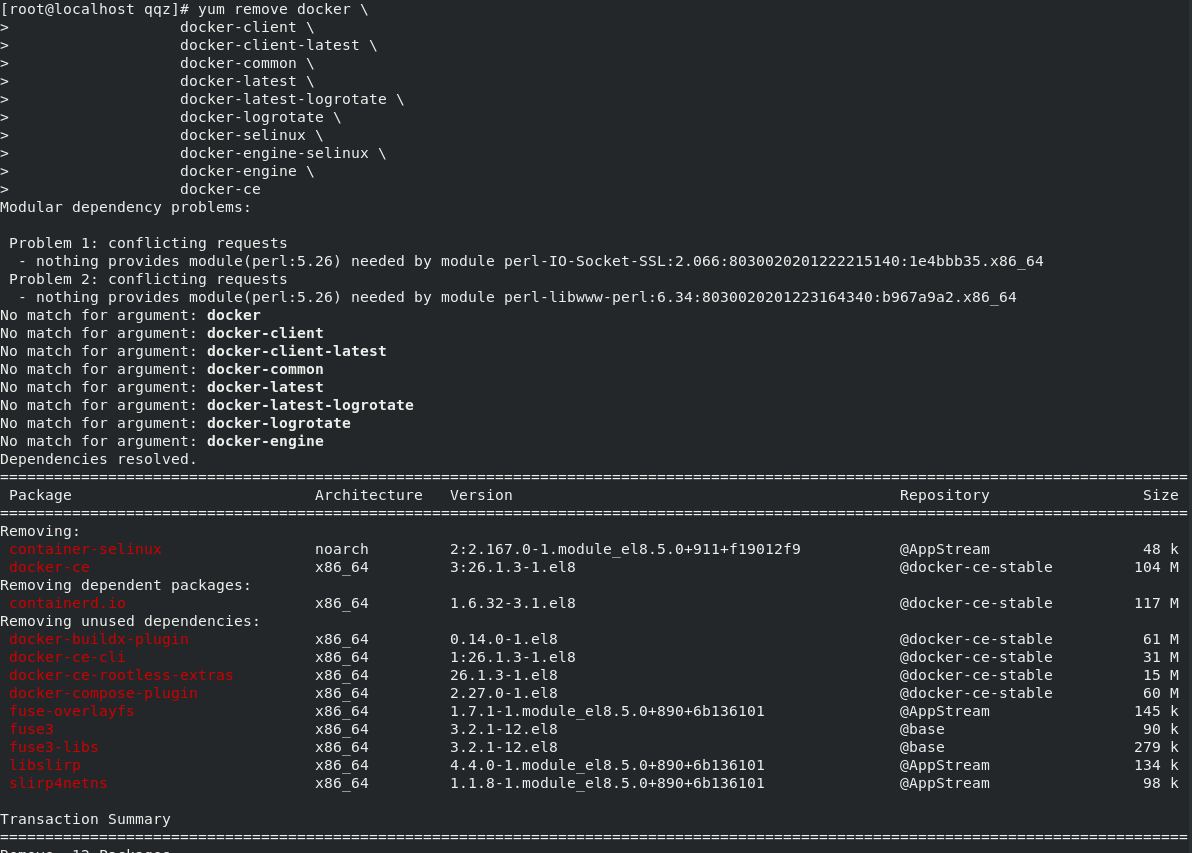This screenshot has width=1192, height=853.
Task: Click the Size column header
Action: click(x=1160, y=495)
